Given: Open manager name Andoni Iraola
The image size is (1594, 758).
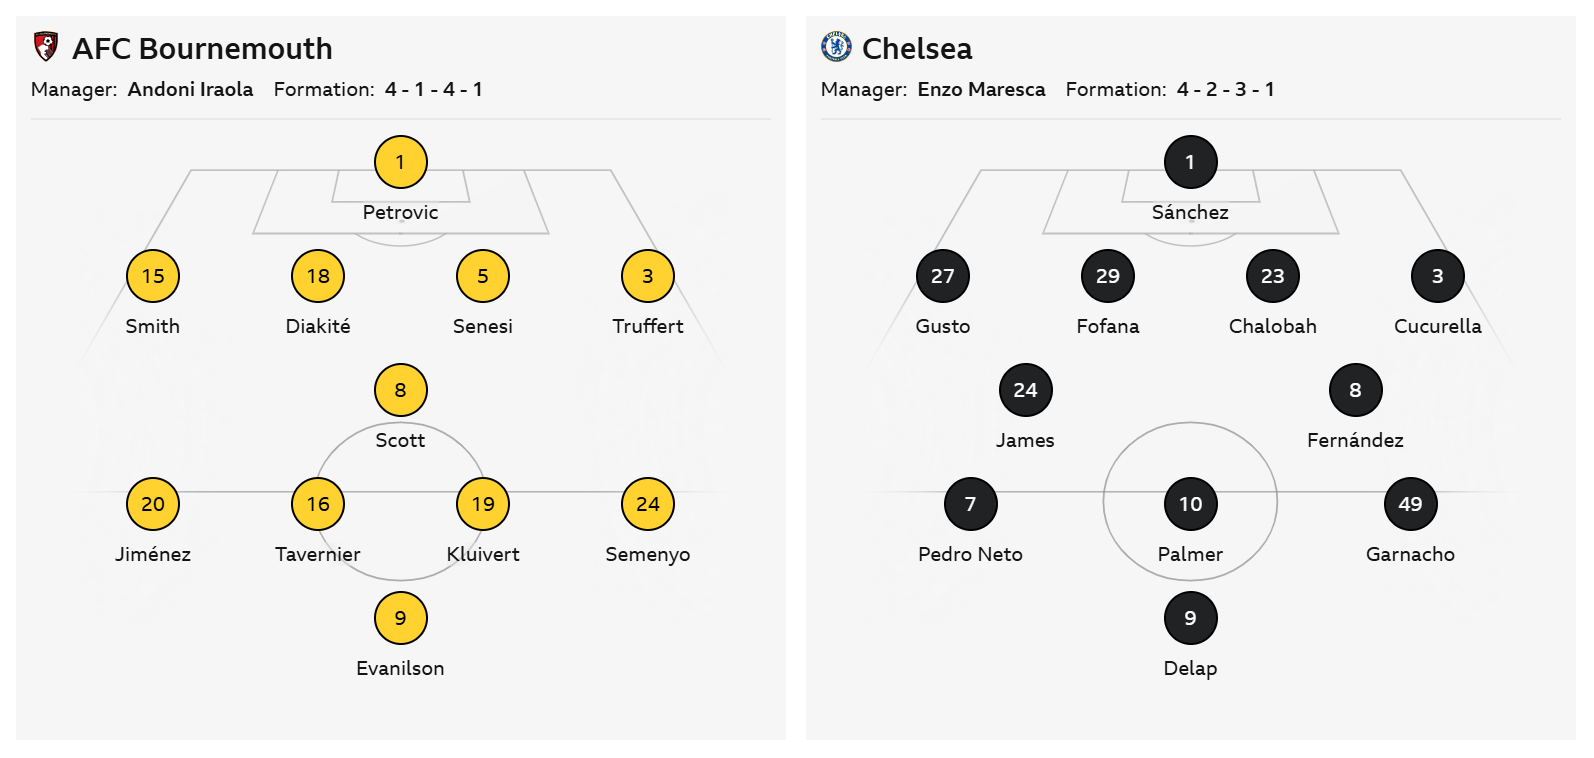Looking at the screenshot, I should (x=190, y=89).
